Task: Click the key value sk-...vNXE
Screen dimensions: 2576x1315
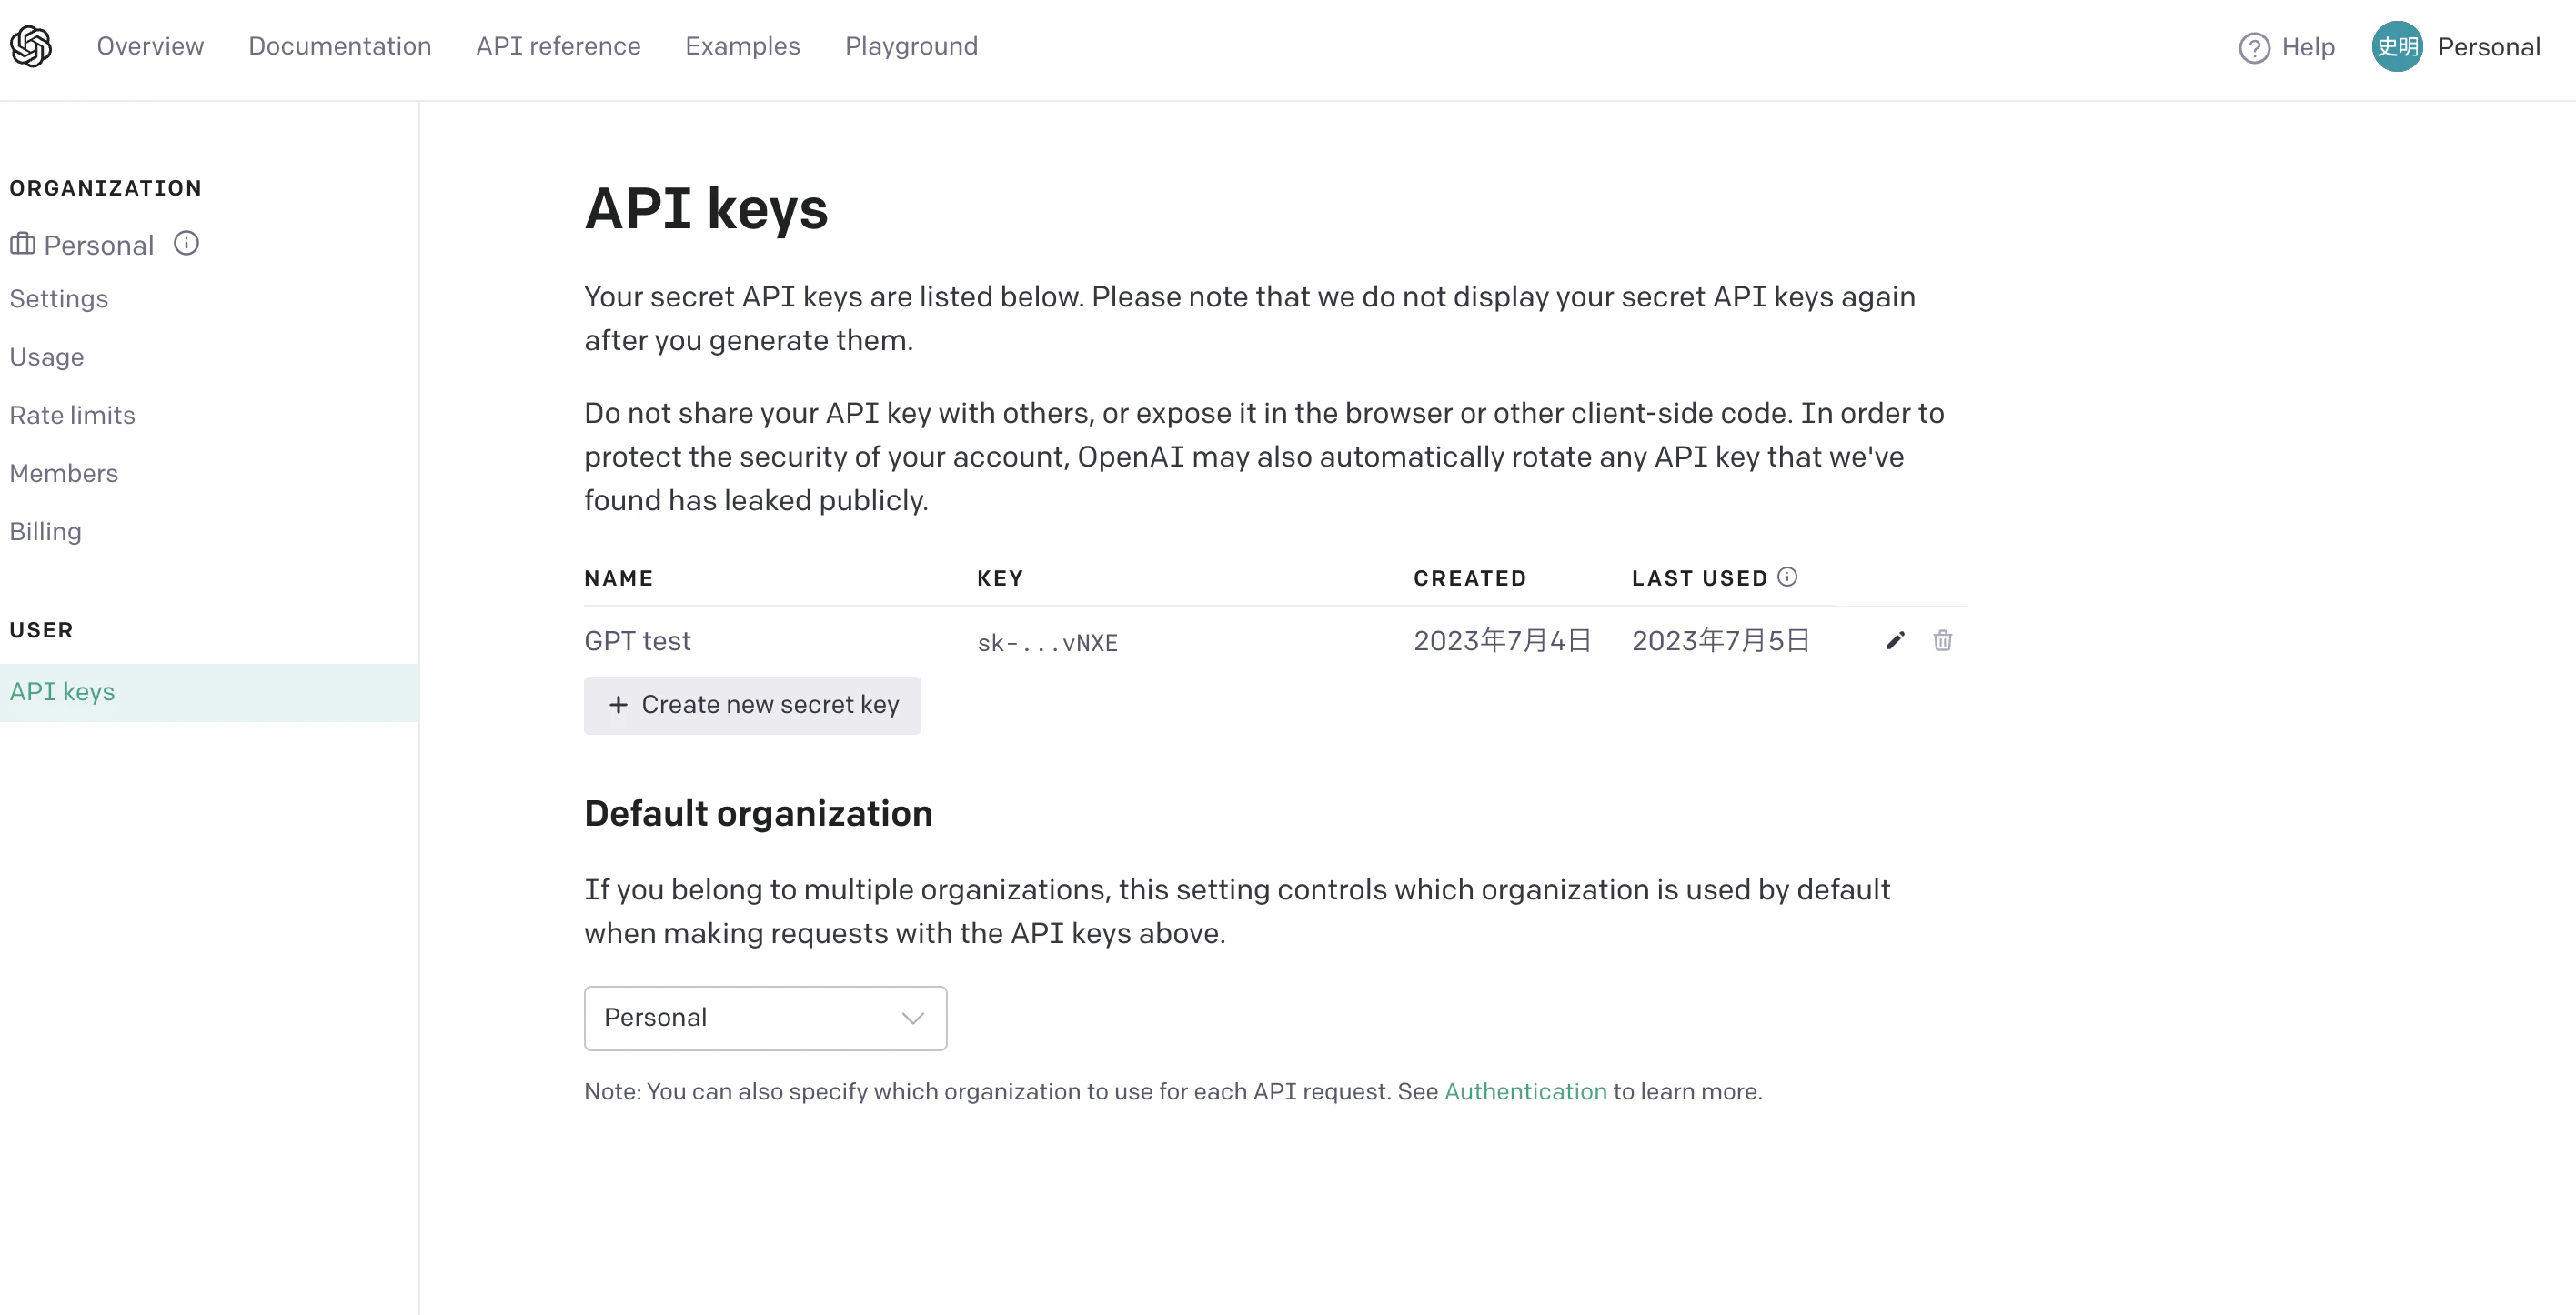Action: [1047, 642]
